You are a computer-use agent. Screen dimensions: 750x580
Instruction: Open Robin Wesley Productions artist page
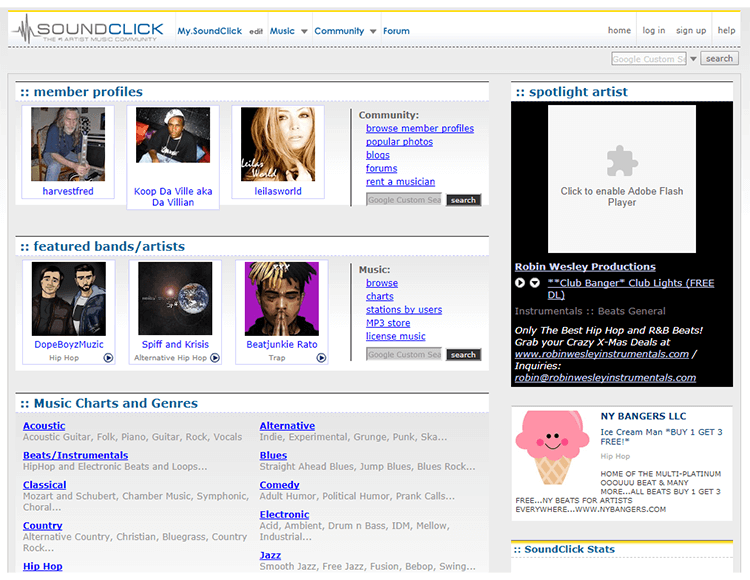[585, 267]
